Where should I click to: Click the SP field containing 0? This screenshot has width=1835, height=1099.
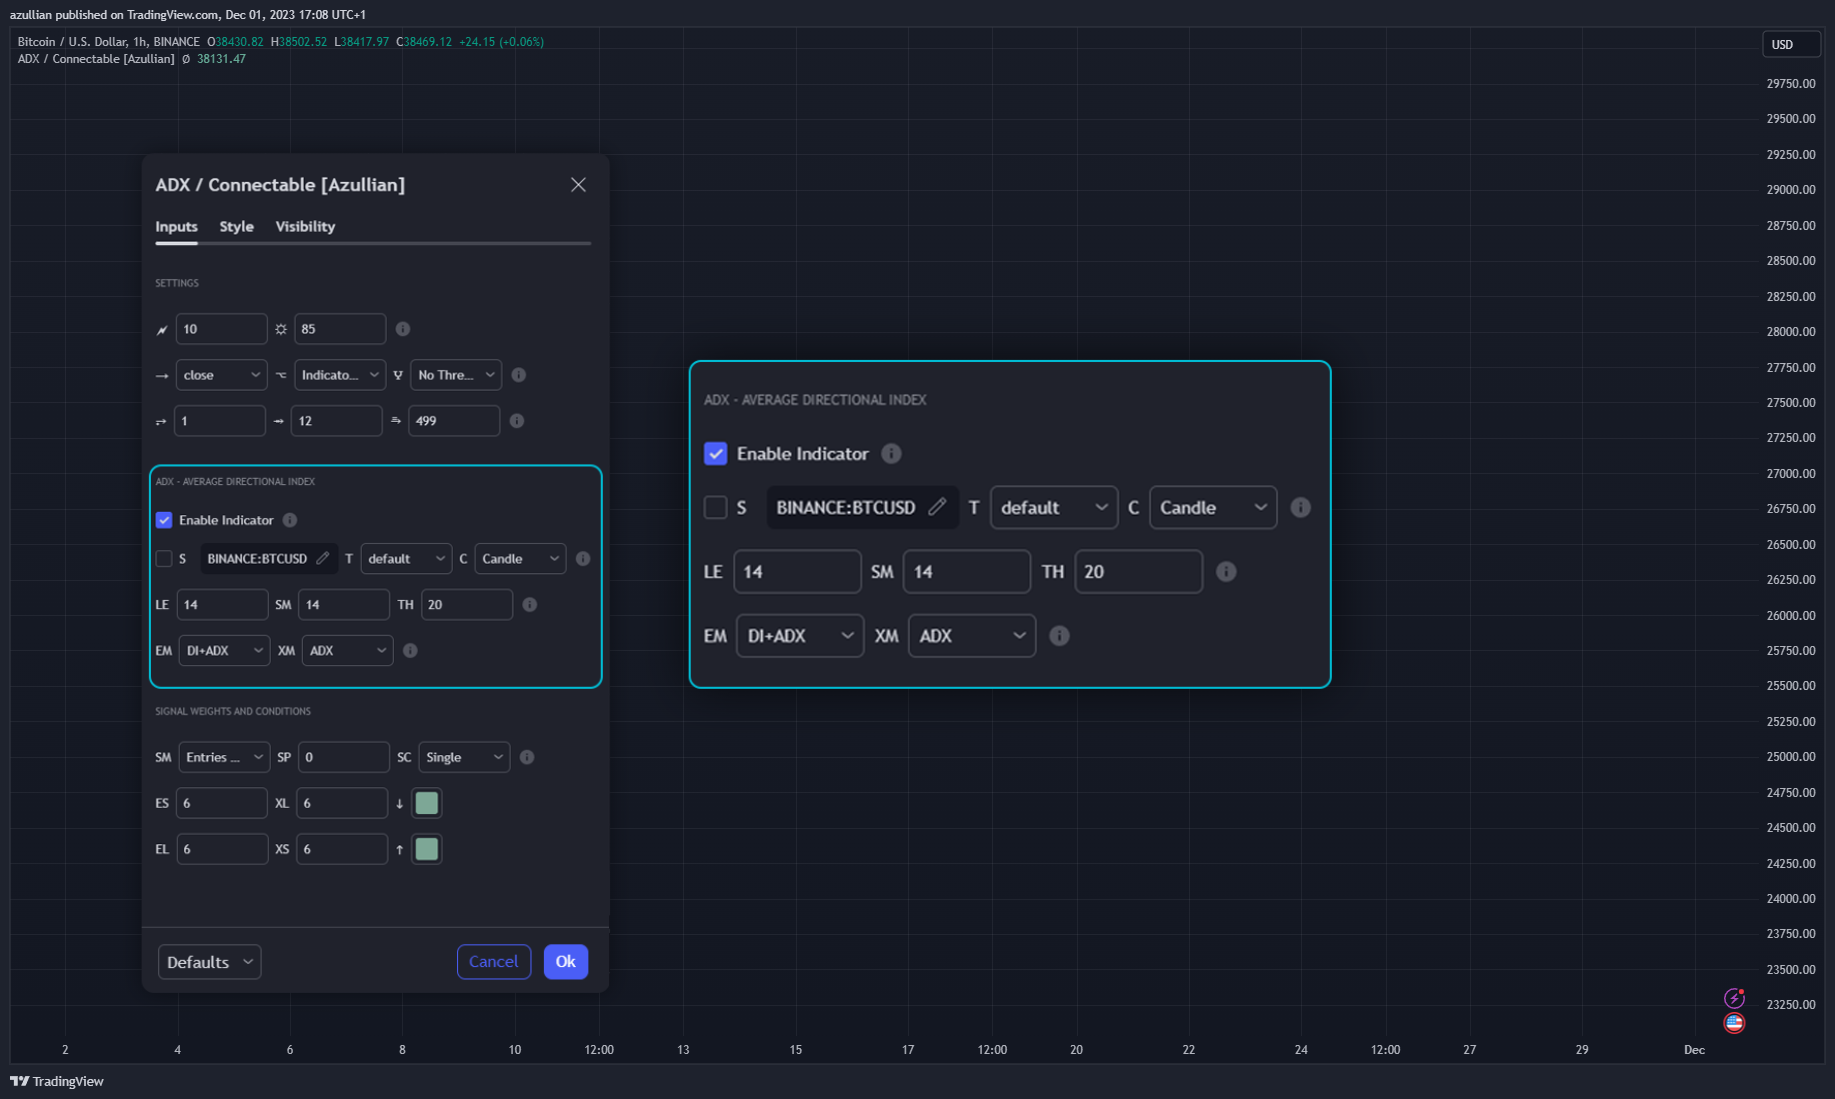344,757
